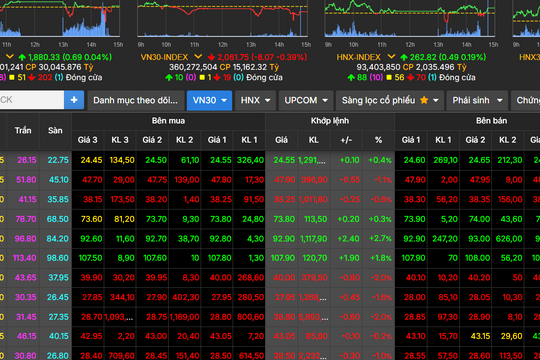Click the blue plus add-symbol button
Viewport: 540px width, 360px height.
pyautogui.click(x=74, y=100)
